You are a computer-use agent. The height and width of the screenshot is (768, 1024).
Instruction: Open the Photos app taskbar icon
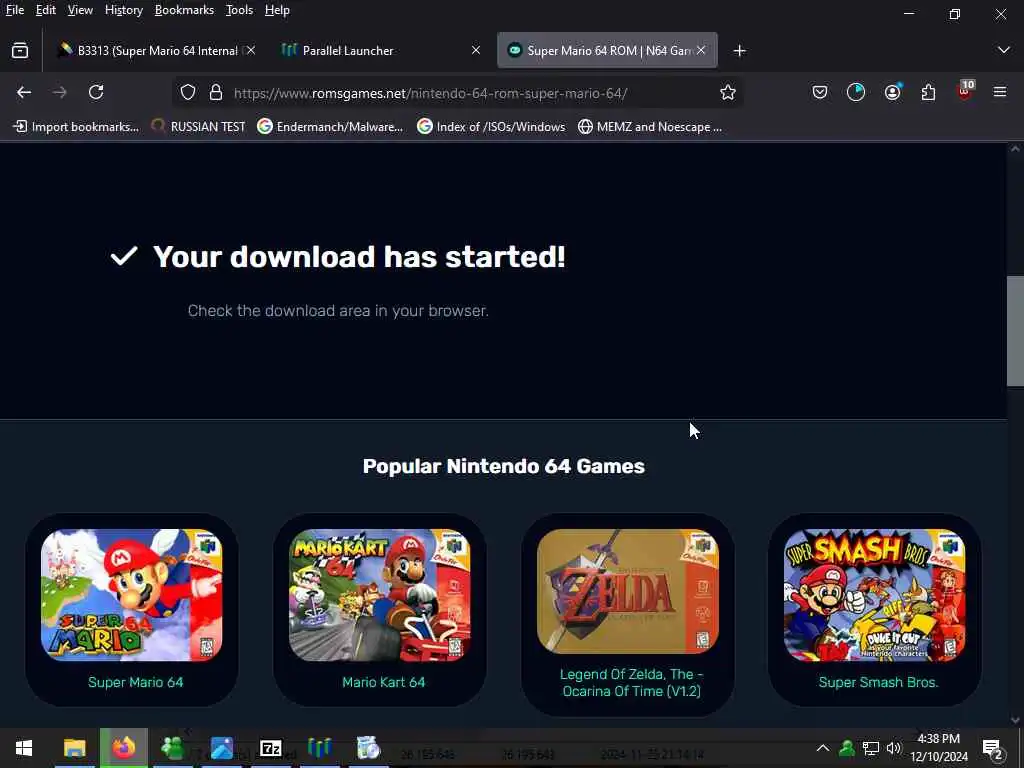click(x=221, y=748)
